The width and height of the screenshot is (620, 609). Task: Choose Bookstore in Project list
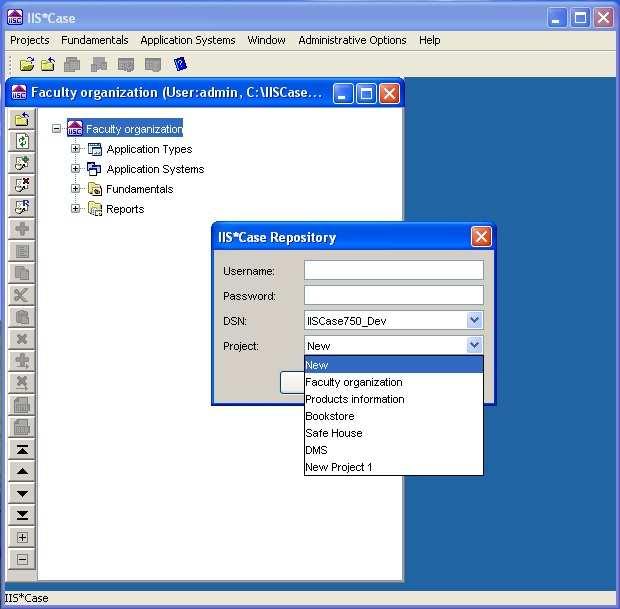point(394,416)
